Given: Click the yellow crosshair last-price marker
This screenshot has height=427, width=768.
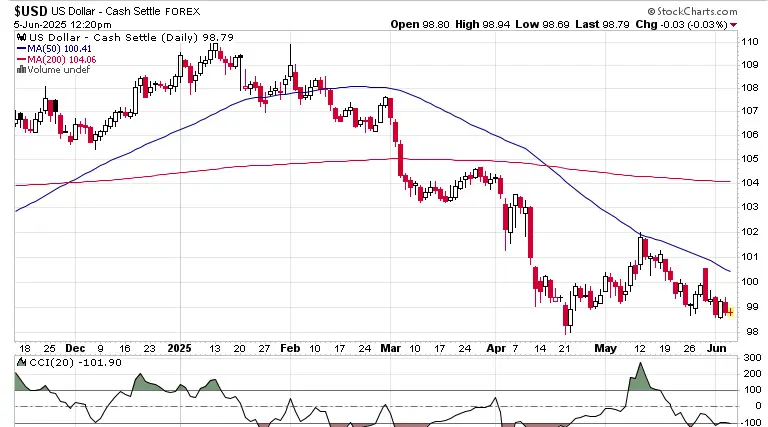Looking at the screenshot, I should (x=730, y=311).
